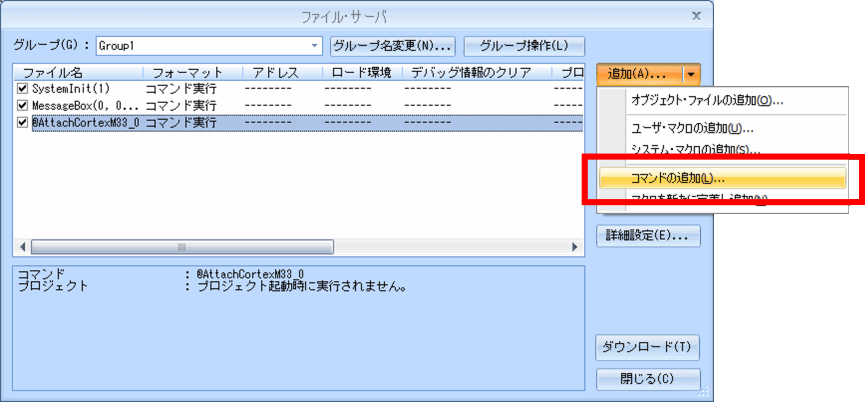Image resolution: width=865 pixels, height=402 pixels.
Task: Click the 追加(A)... split button
Action: (639, 75)
